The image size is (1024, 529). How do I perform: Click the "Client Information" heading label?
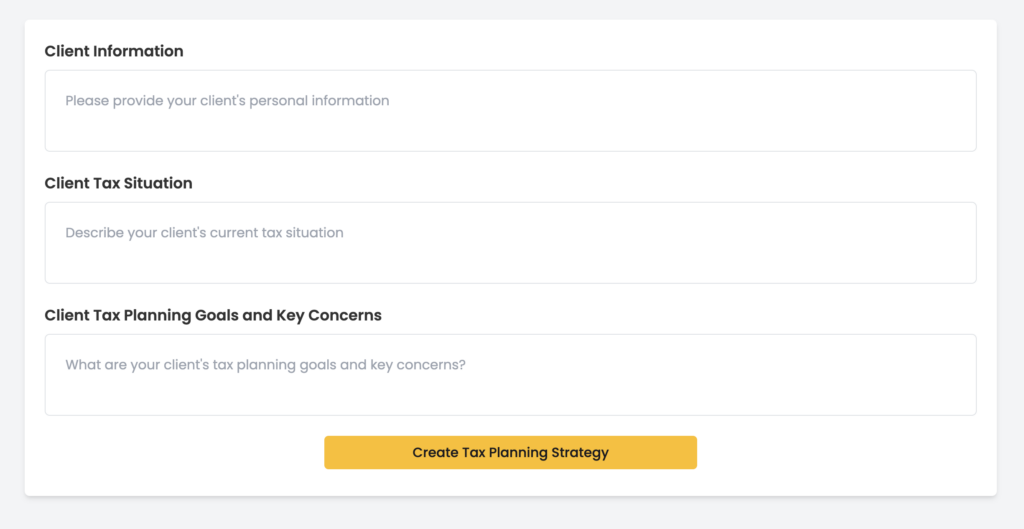coord(114,51)
